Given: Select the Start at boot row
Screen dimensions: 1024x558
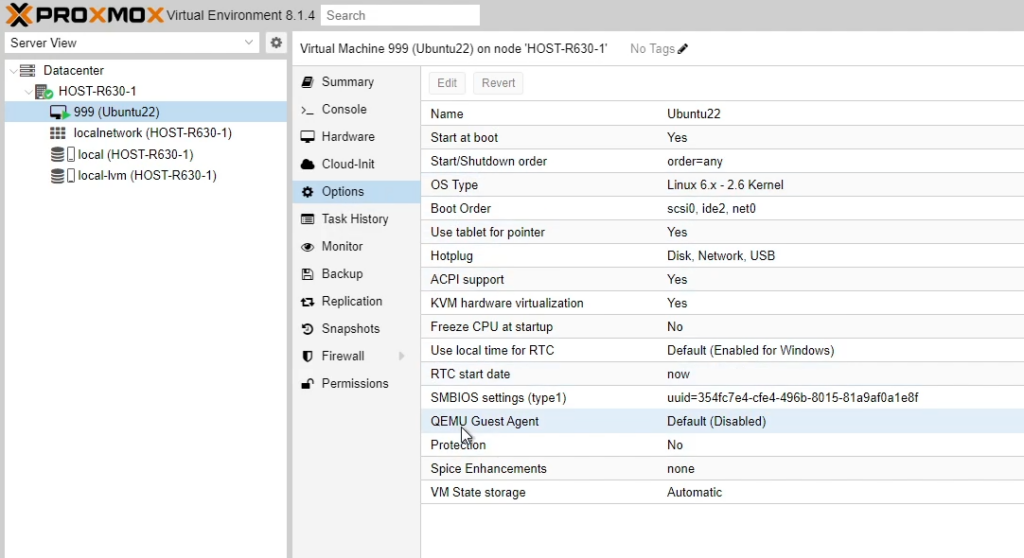Looking at the screenshot, I should 722,137.
